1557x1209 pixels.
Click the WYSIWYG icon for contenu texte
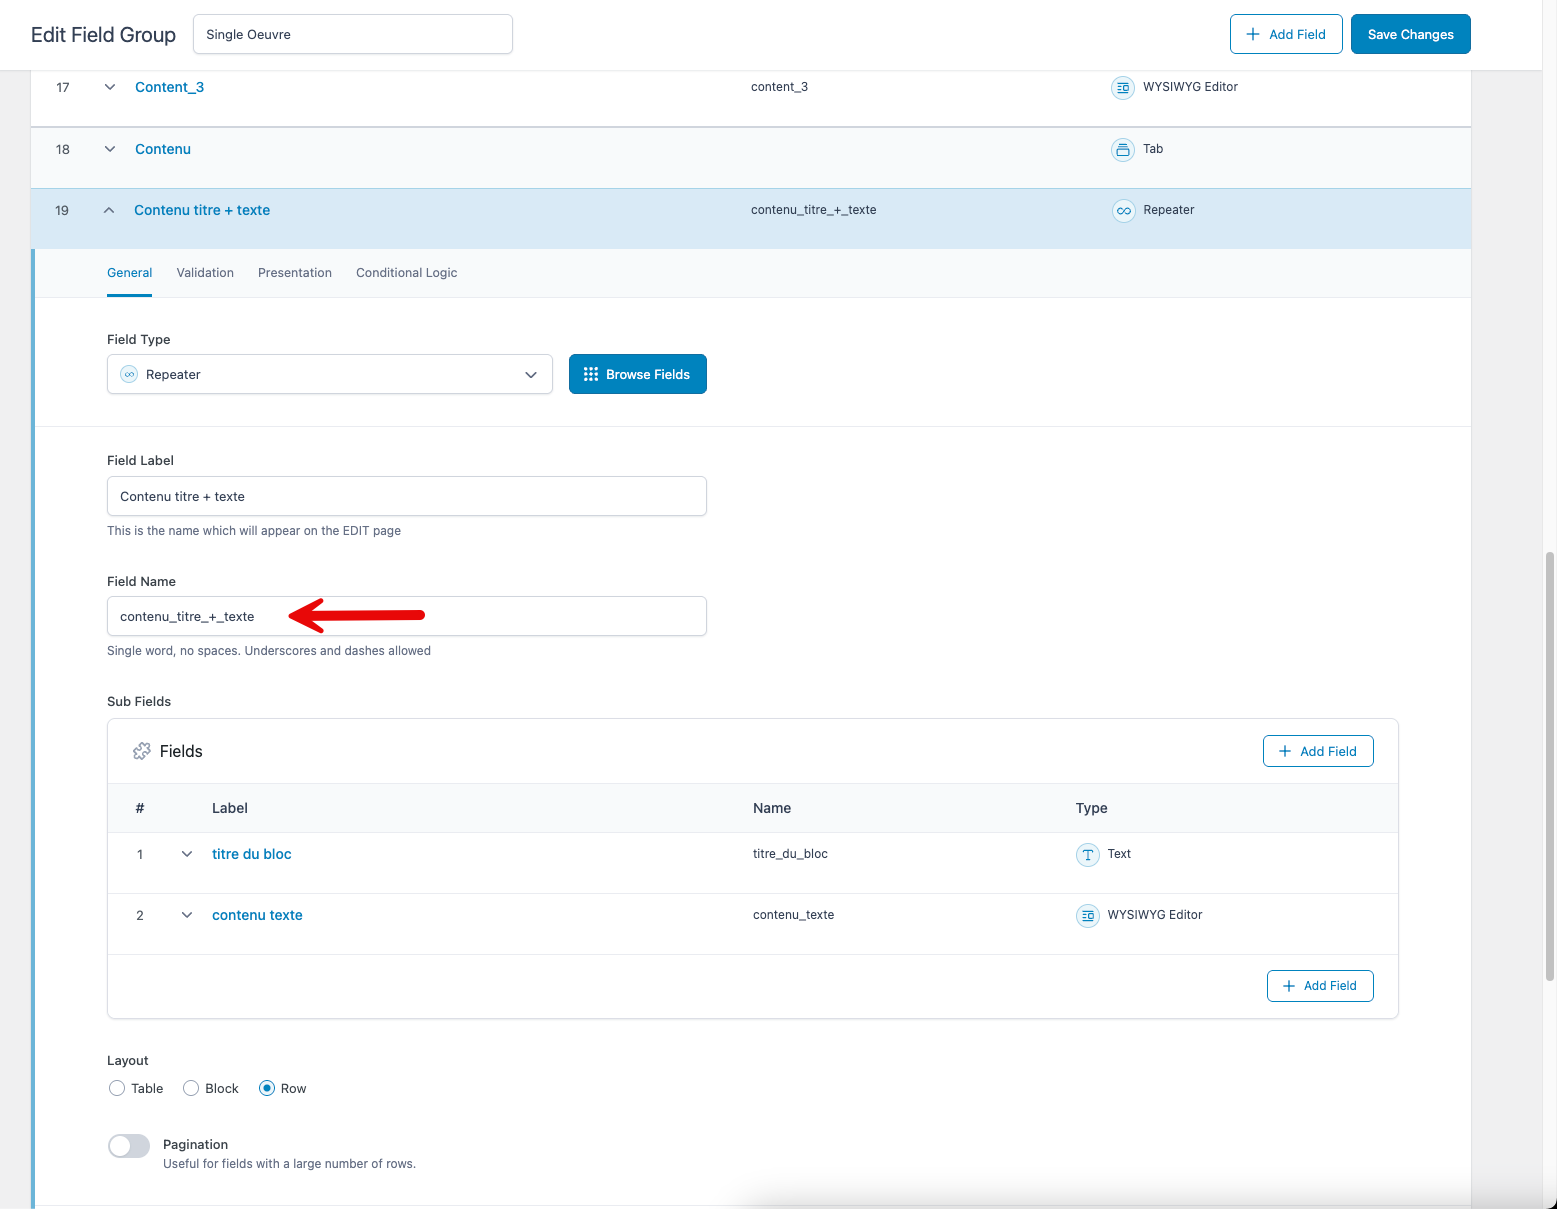tap(1087, 916)
